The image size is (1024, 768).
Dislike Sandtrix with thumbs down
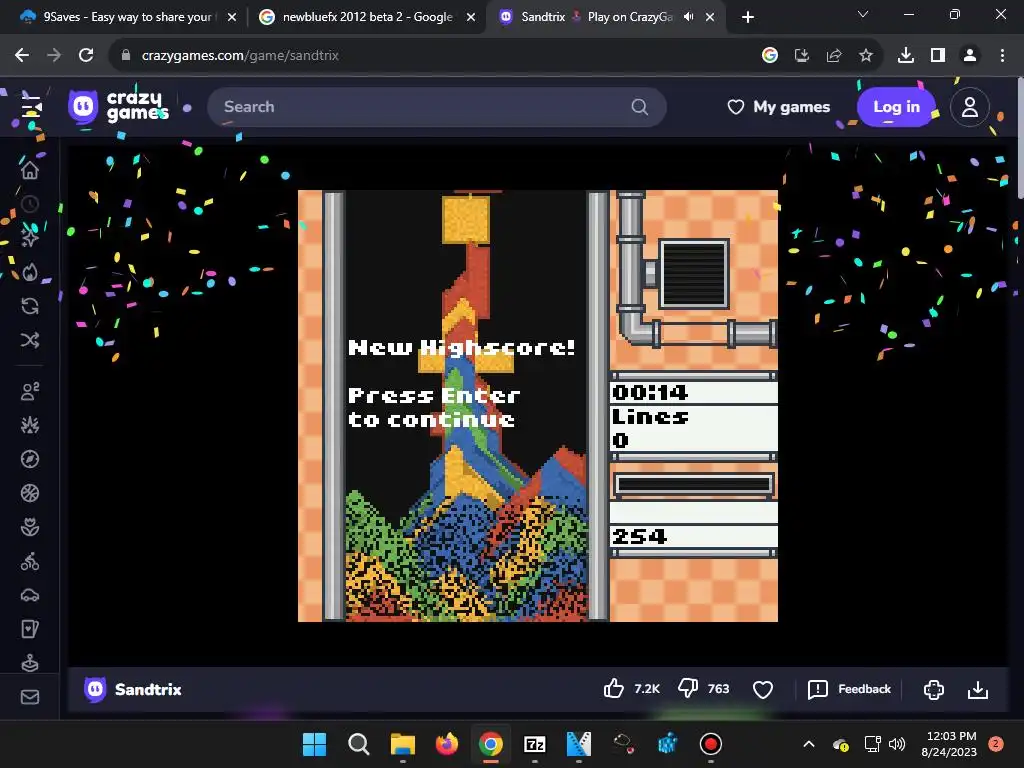[688, 688]
